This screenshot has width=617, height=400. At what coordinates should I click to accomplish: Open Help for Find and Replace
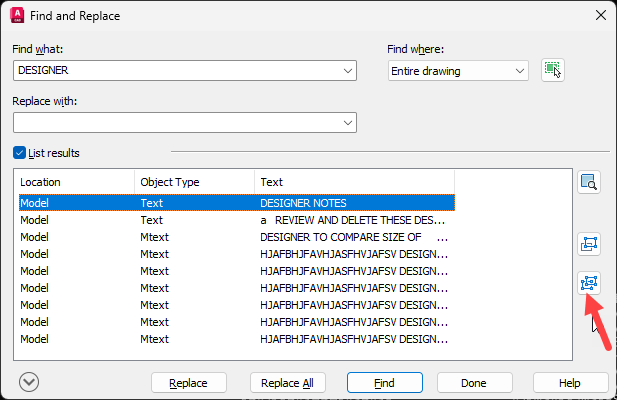571,383
